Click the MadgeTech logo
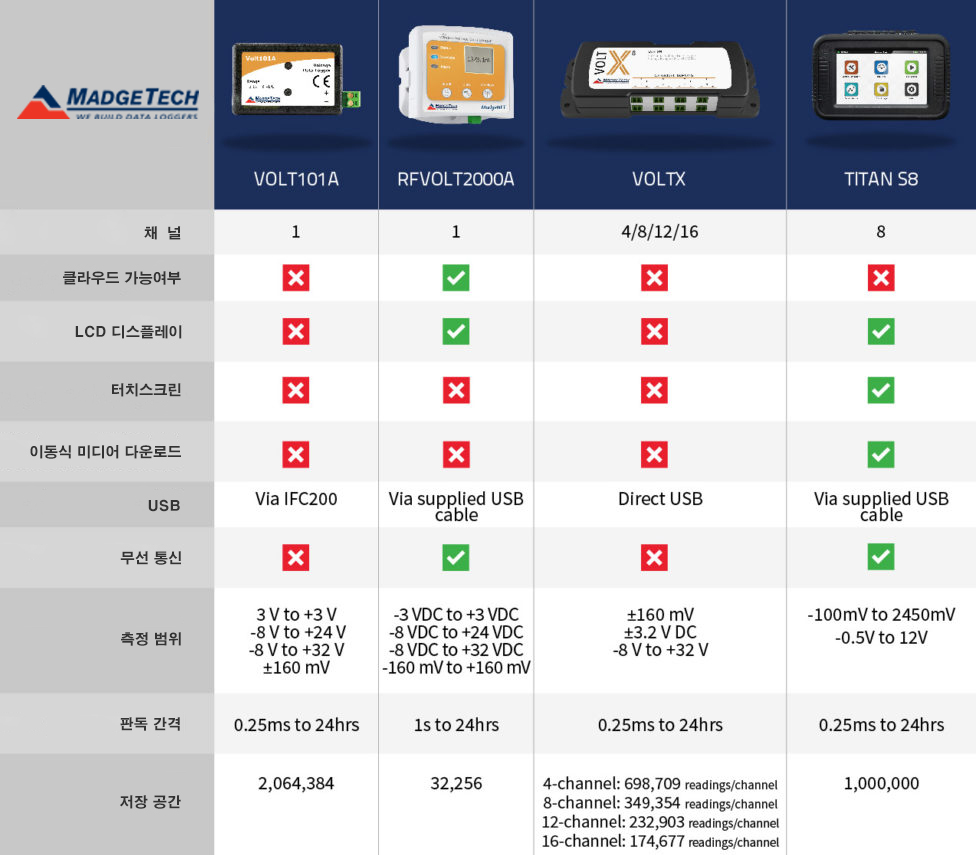Viewport: 976px width, 855px height. [x=108, y=102]
